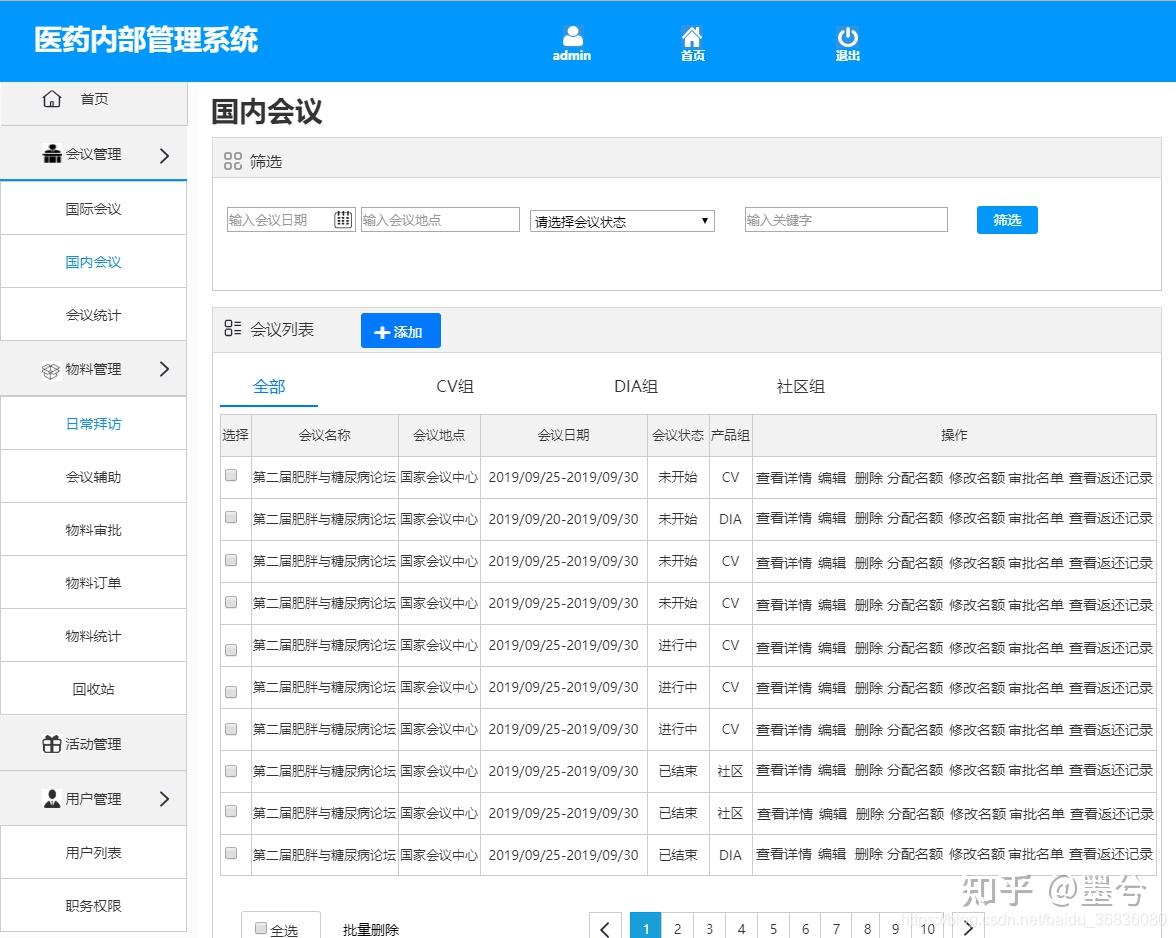
Task: Check the box for 2019/09/20 DIA row
Action: click(231, 517)
